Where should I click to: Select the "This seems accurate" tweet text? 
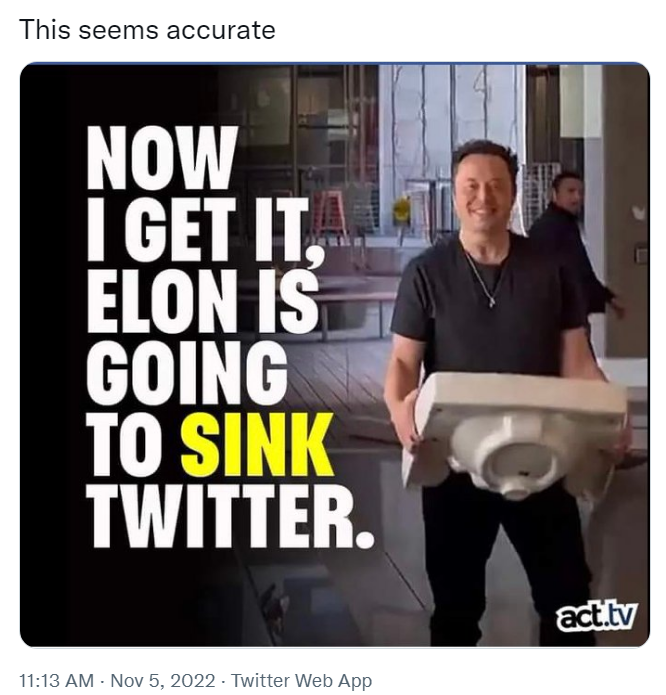pos(147,30)
